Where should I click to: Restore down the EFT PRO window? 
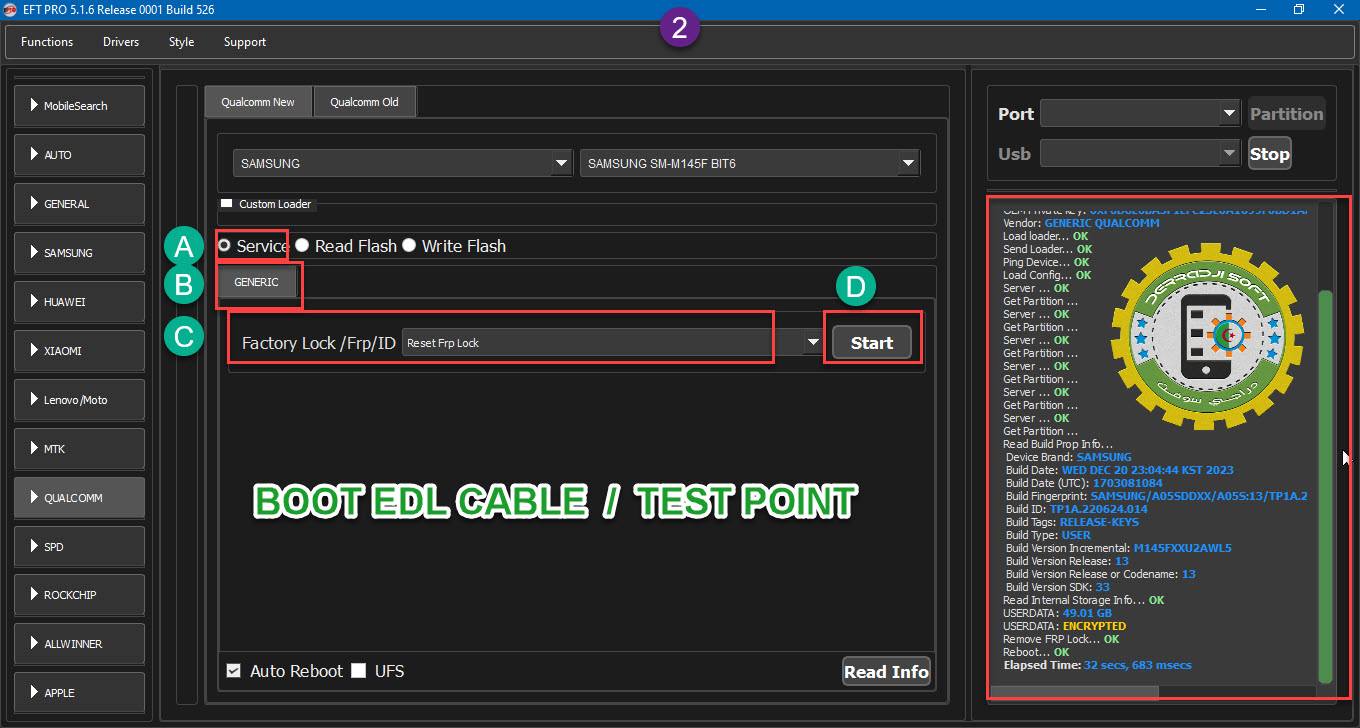point(1299,10)
